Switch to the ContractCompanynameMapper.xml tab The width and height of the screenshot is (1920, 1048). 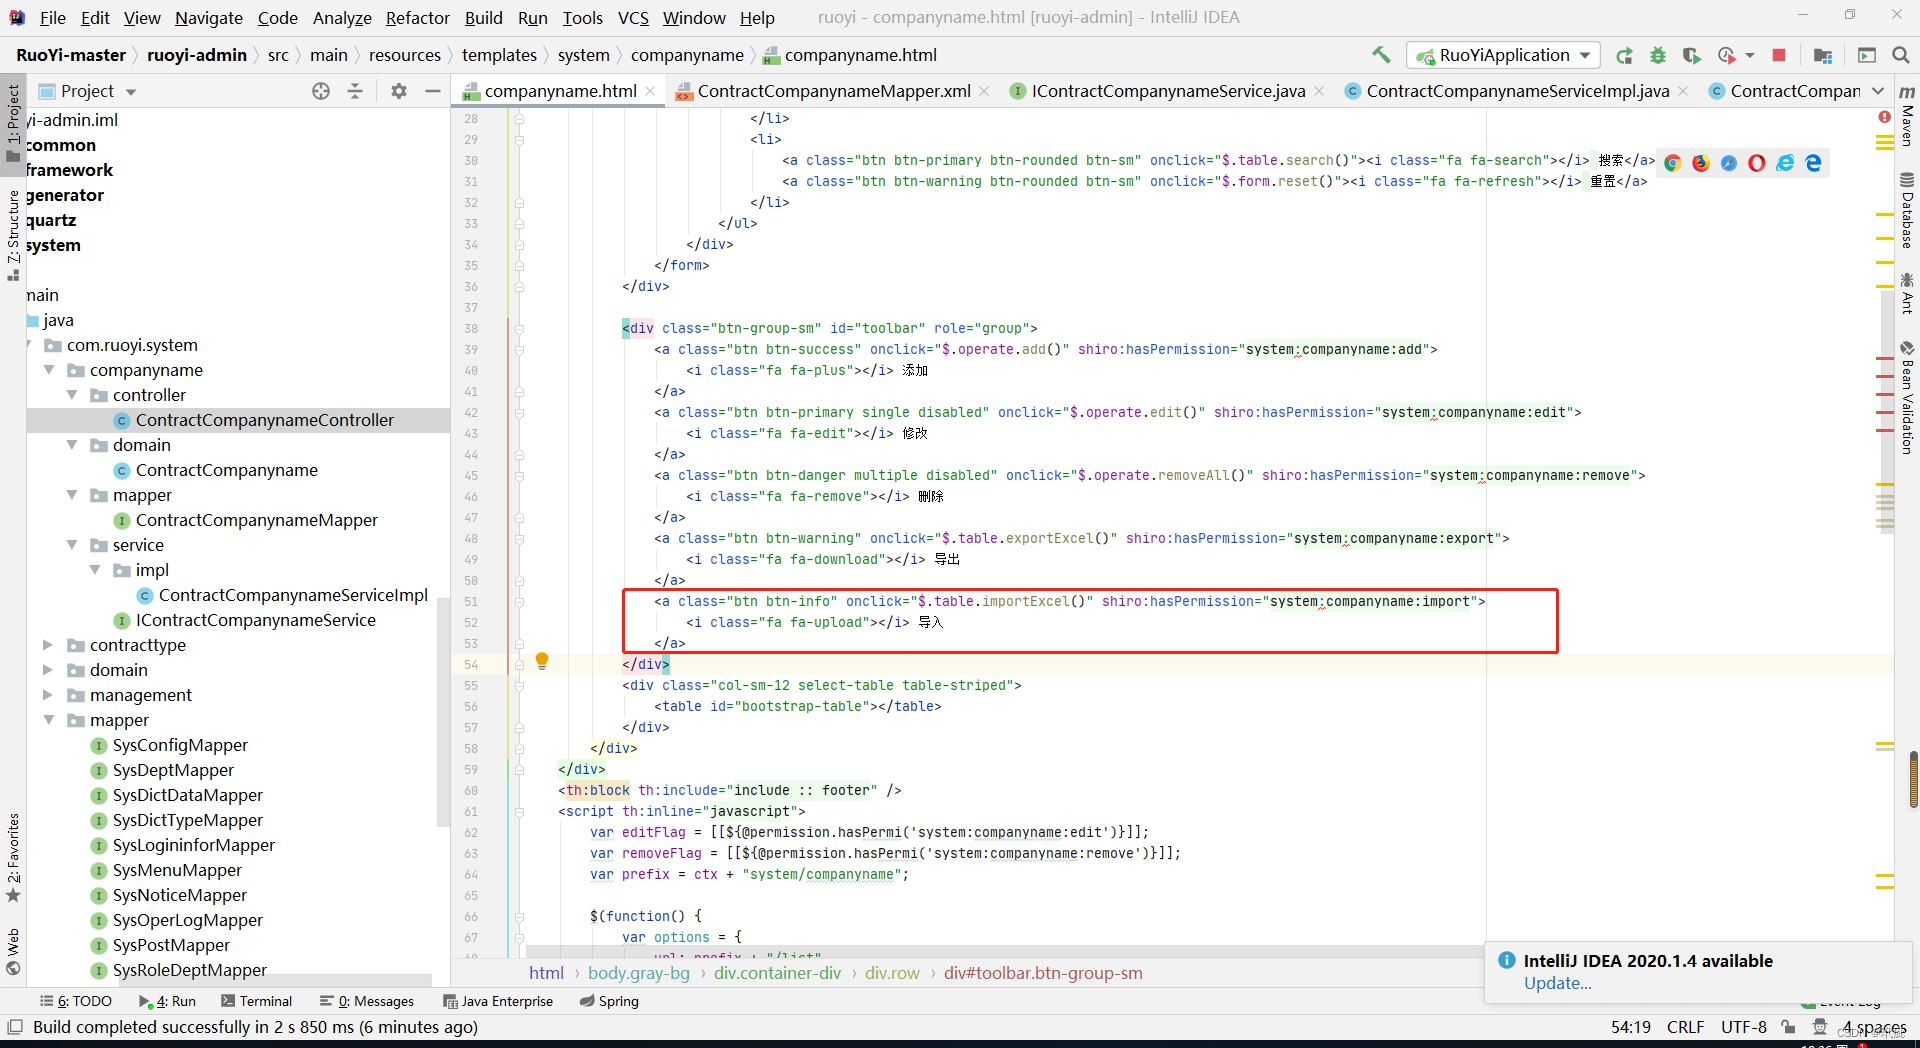(834, 90)
